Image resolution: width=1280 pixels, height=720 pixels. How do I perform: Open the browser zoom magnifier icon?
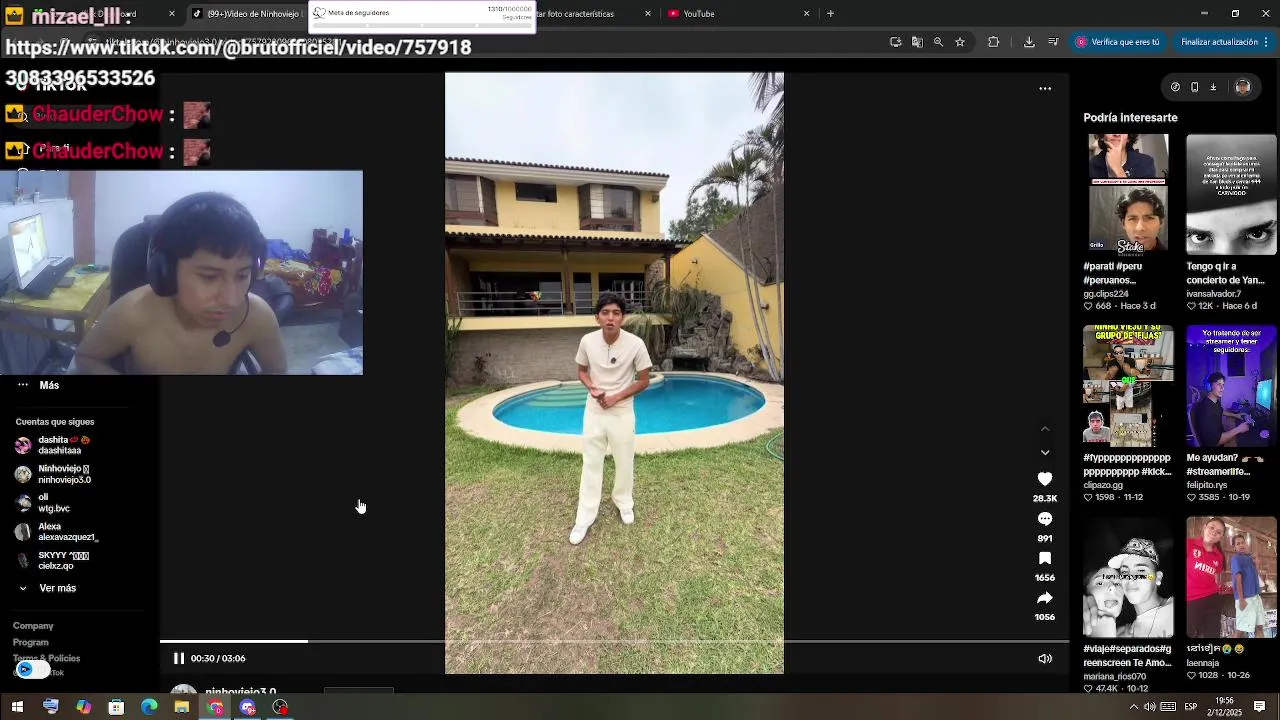[x=938, y=42]
